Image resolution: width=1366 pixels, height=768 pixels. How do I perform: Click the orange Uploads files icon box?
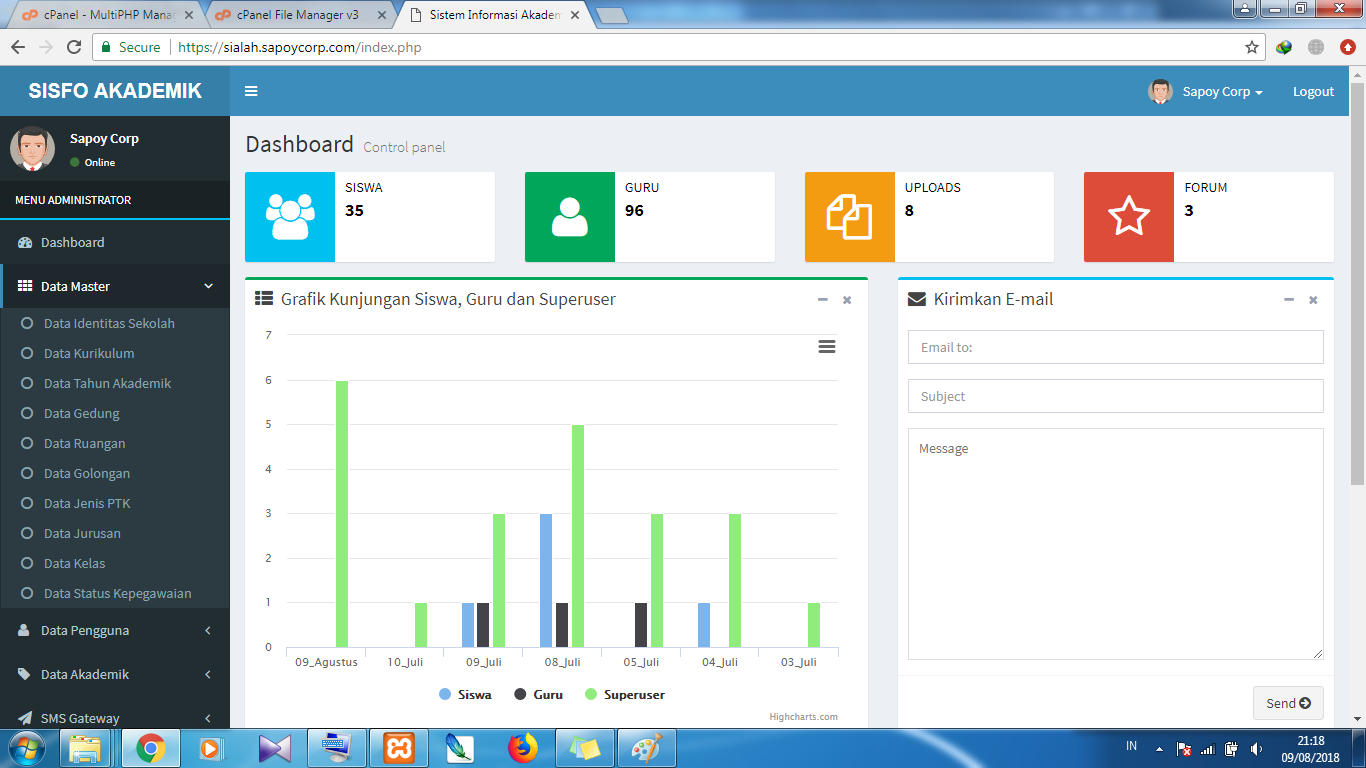click(849, 217)
